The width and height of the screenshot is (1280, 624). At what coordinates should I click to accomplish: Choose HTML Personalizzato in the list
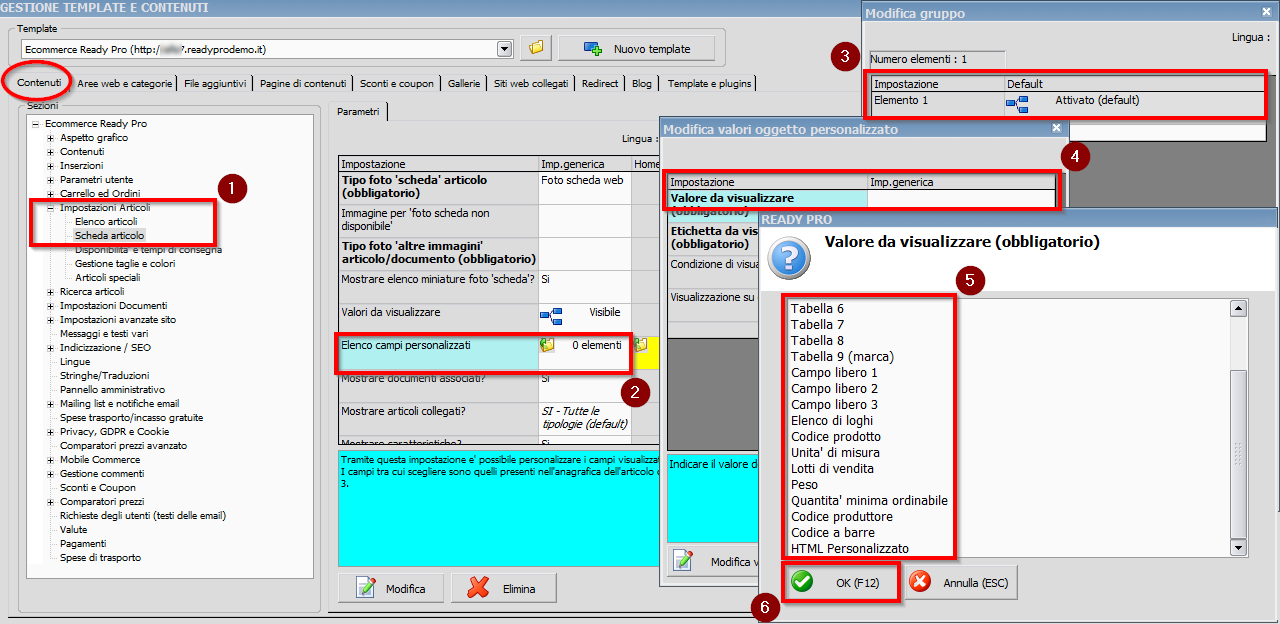pos(850,549)
